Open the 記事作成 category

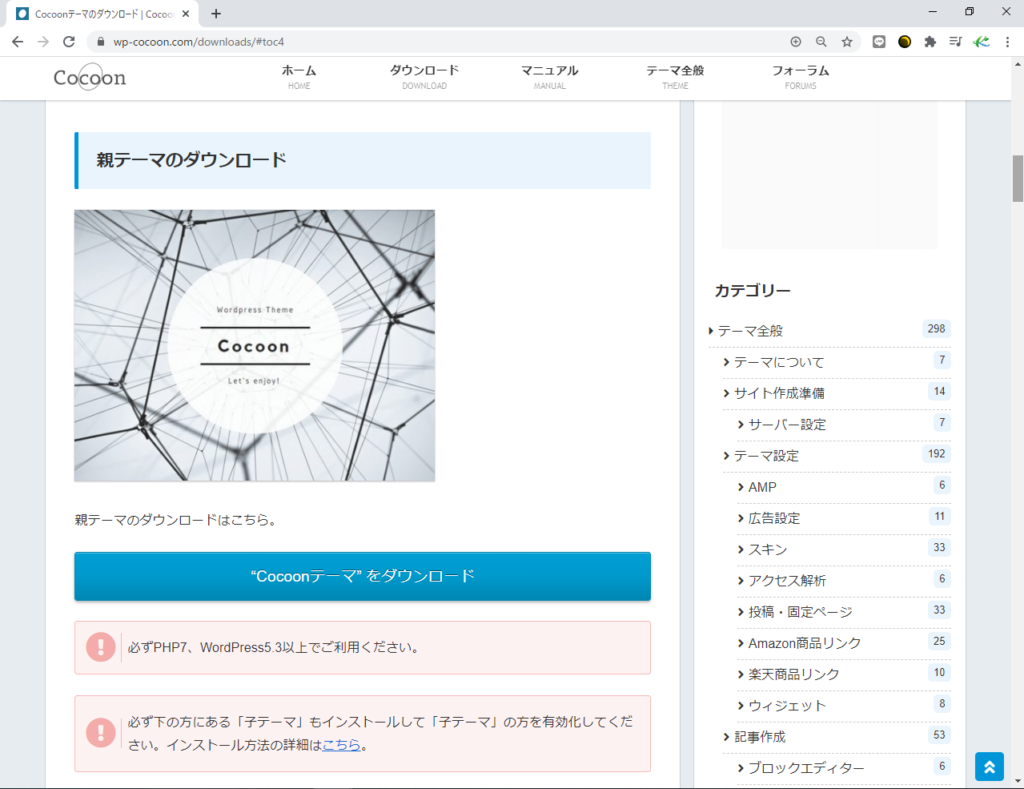(x=760, y=737)
